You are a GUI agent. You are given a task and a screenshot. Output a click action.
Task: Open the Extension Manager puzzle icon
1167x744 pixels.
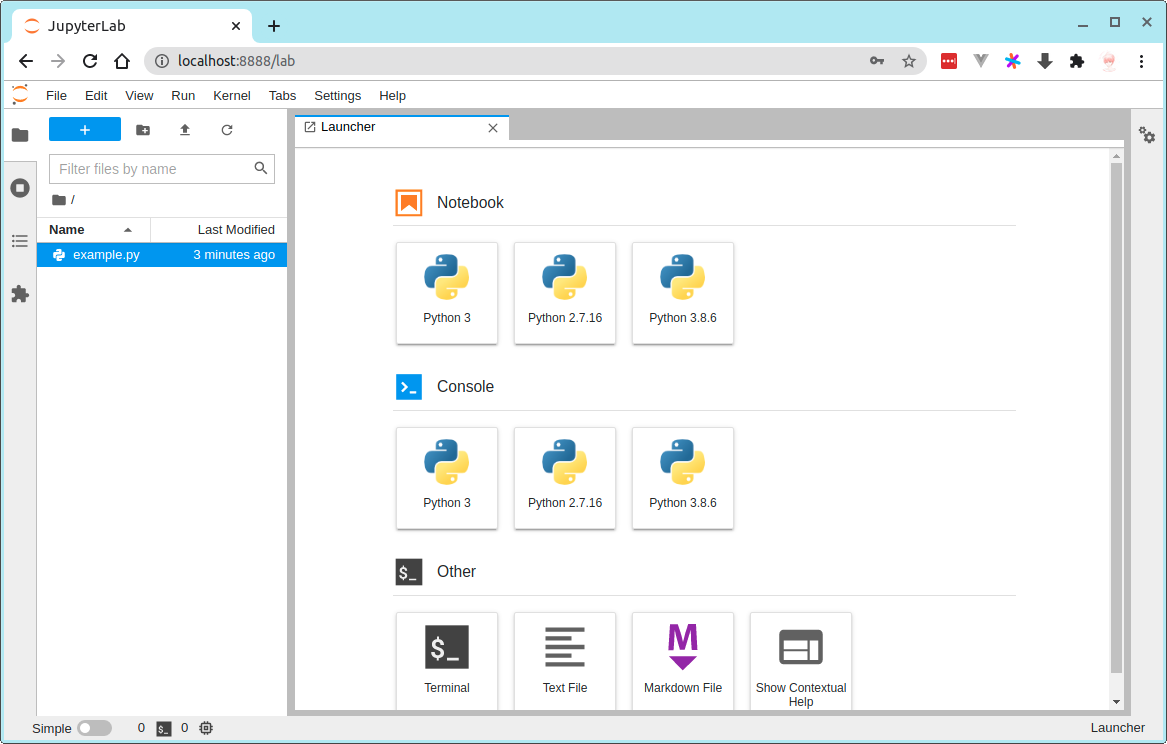click(20, 294)
